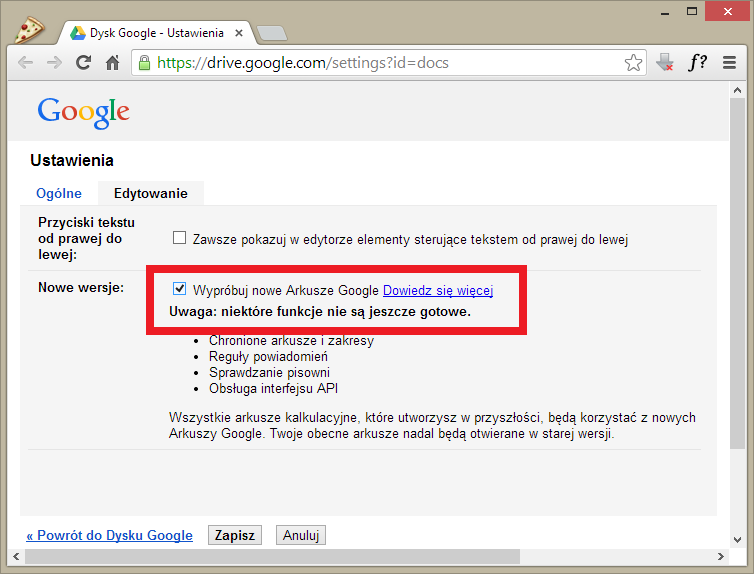Screen dimensions: 754x574
Task: Open the Chrome hamburger menu
Action: [729, 62]
